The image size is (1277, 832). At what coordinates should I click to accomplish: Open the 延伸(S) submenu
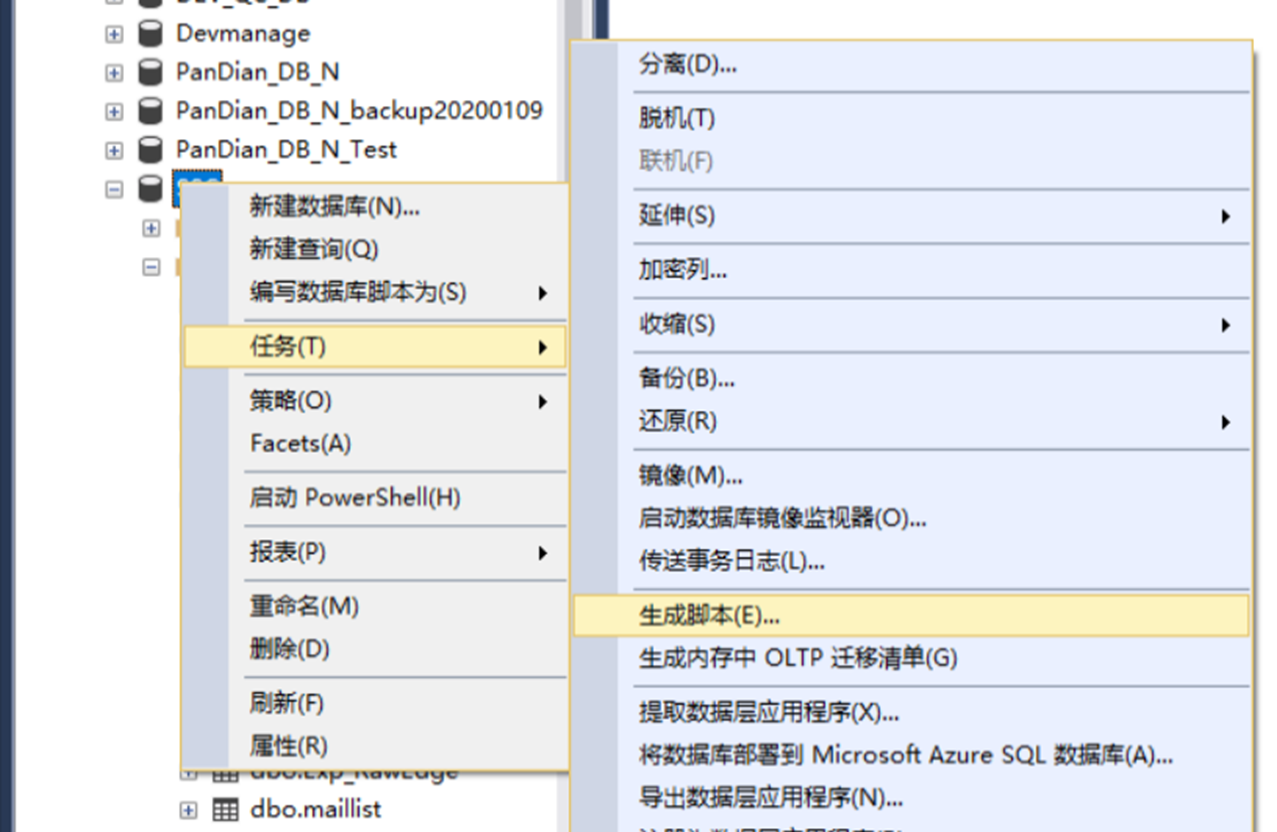[911, 215]
